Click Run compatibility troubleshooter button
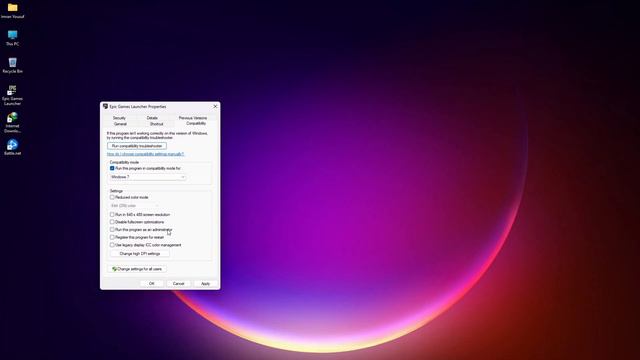Image resolution: width=640 pixels, height=360 pixels. (x=137, y=146)
